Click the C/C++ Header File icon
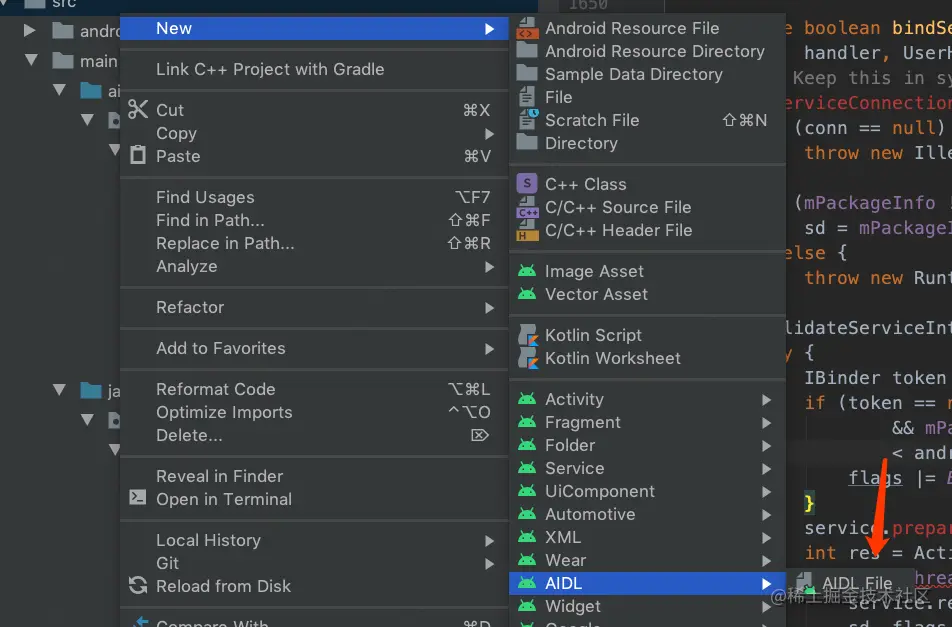This screenshot has width=952, height=627. [x=527, y=230]
